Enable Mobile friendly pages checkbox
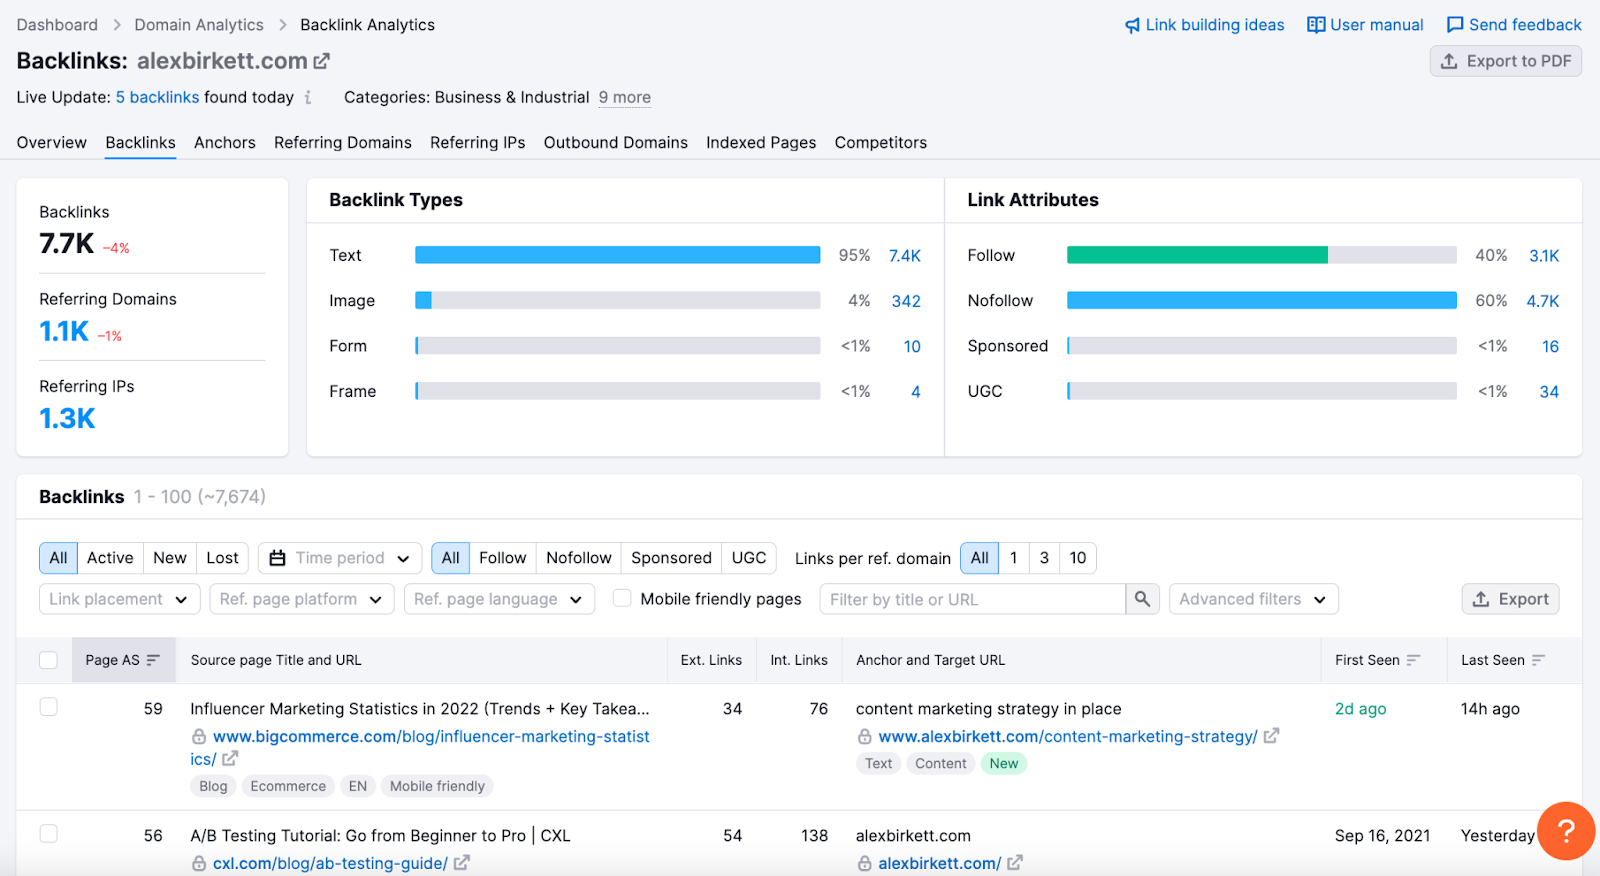This screenshot has width=1600, height=876. (x=622, y=598)
